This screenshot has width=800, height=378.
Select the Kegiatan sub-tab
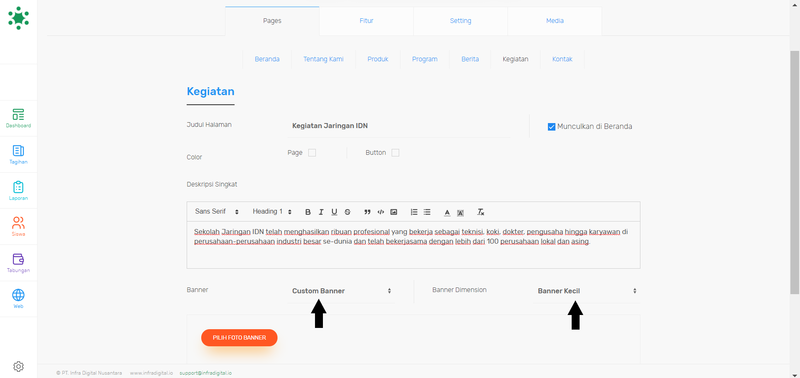(515, 59)
